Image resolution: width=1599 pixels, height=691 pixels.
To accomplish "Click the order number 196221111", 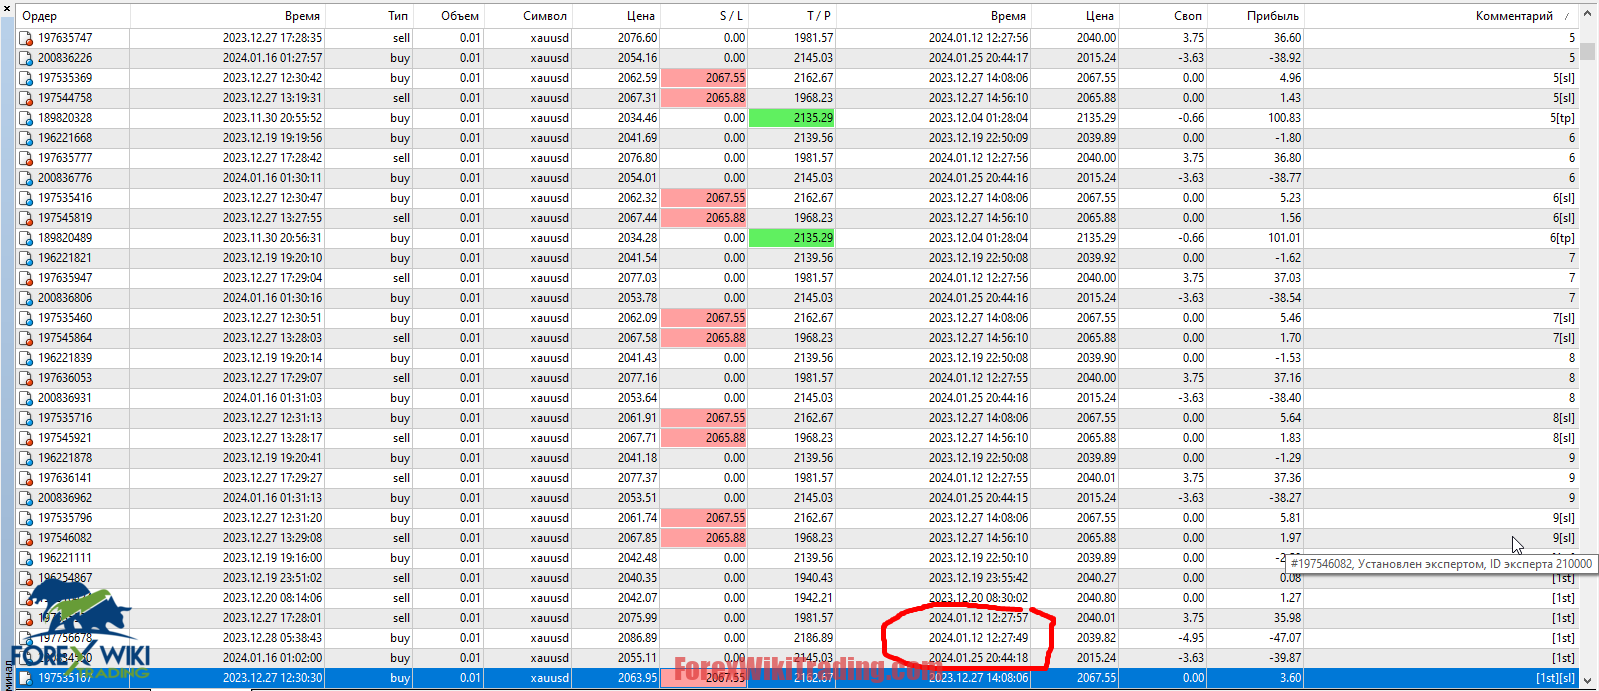I will point(65,558).
